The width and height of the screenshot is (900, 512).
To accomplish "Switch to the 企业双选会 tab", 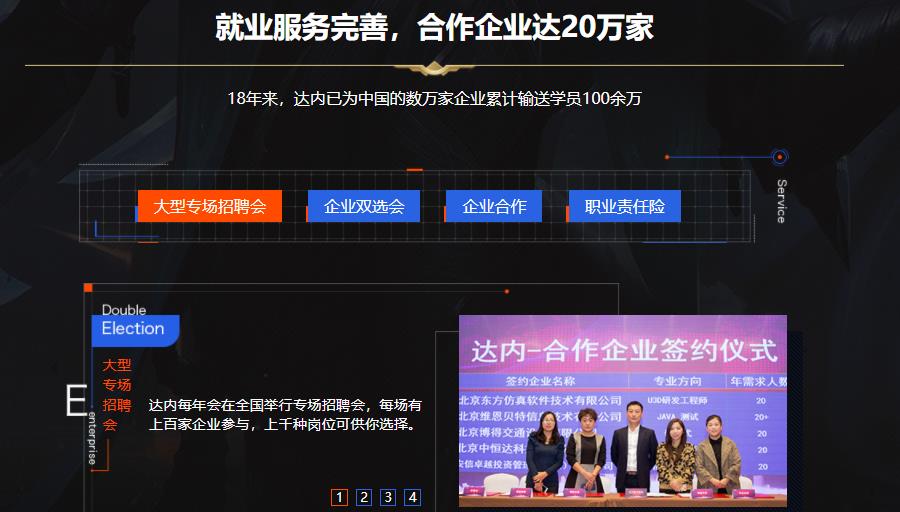I will tap(364, 206).
